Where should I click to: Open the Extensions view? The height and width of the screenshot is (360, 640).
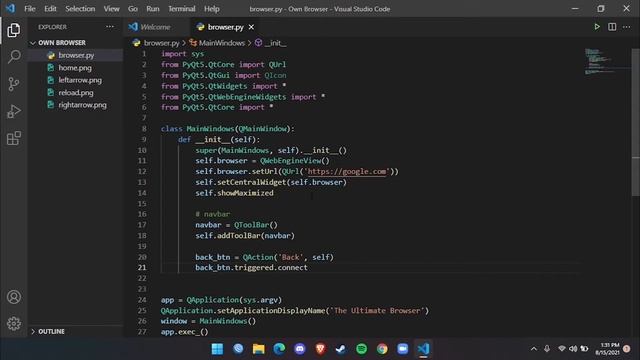pyautogui.click(x=13, y=138)
